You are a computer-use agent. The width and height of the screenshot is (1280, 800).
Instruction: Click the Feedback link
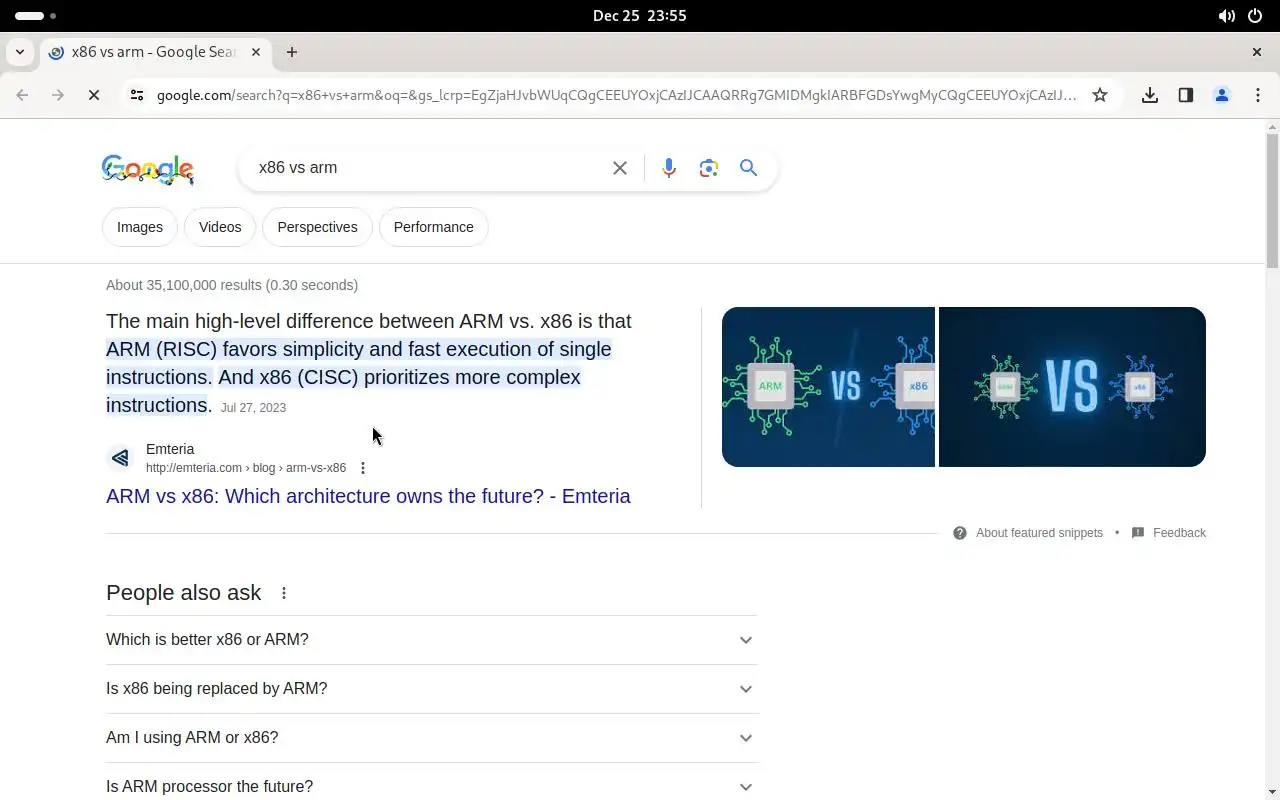1179,533
